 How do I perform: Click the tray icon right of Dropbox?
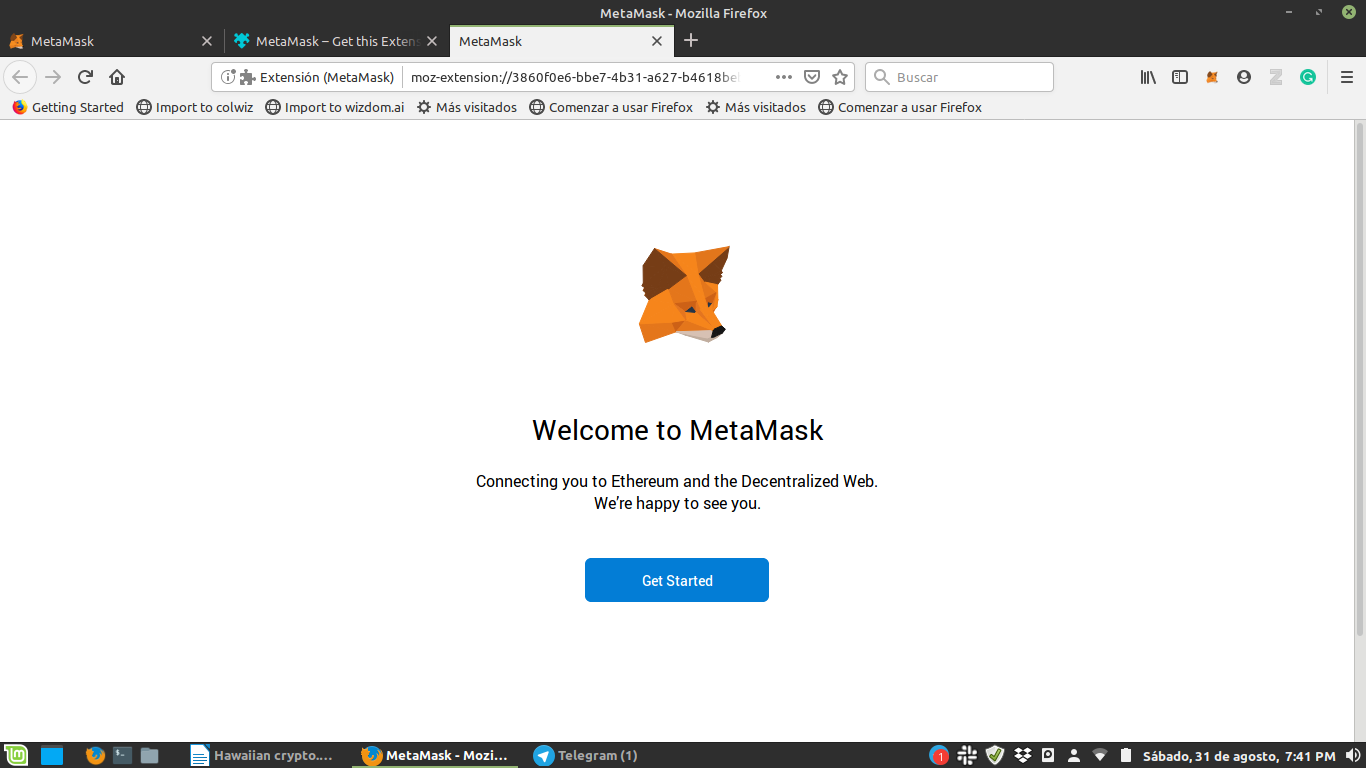[1048, 755]
